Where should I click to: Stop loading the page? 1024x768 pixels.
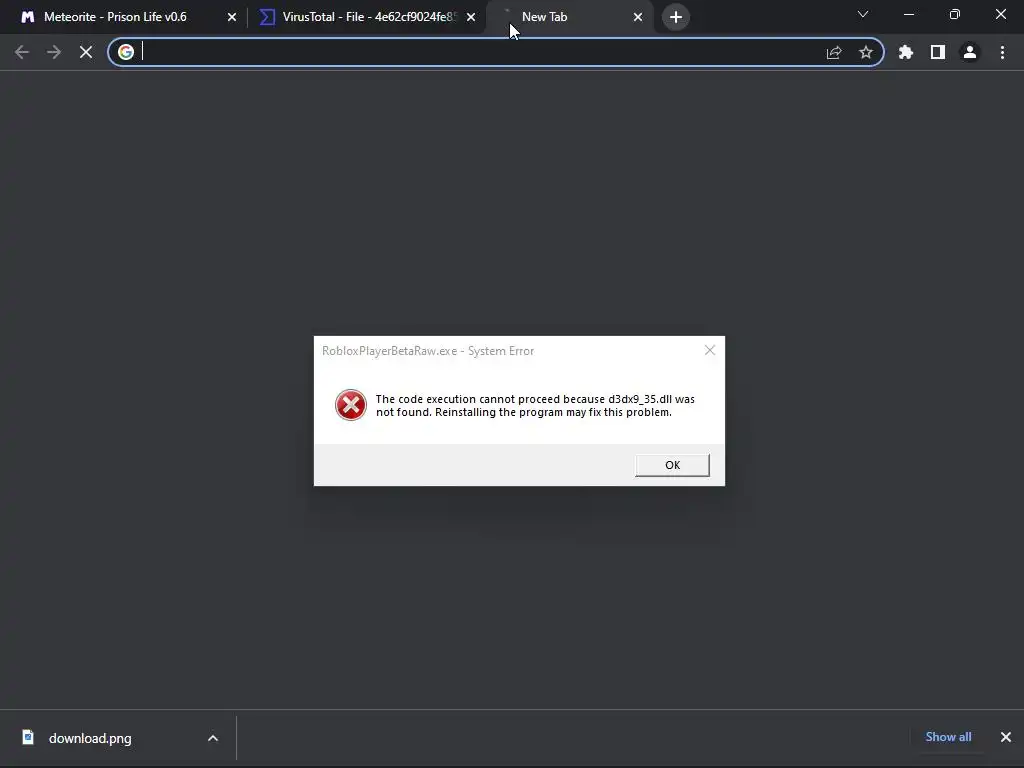[86, 52]
